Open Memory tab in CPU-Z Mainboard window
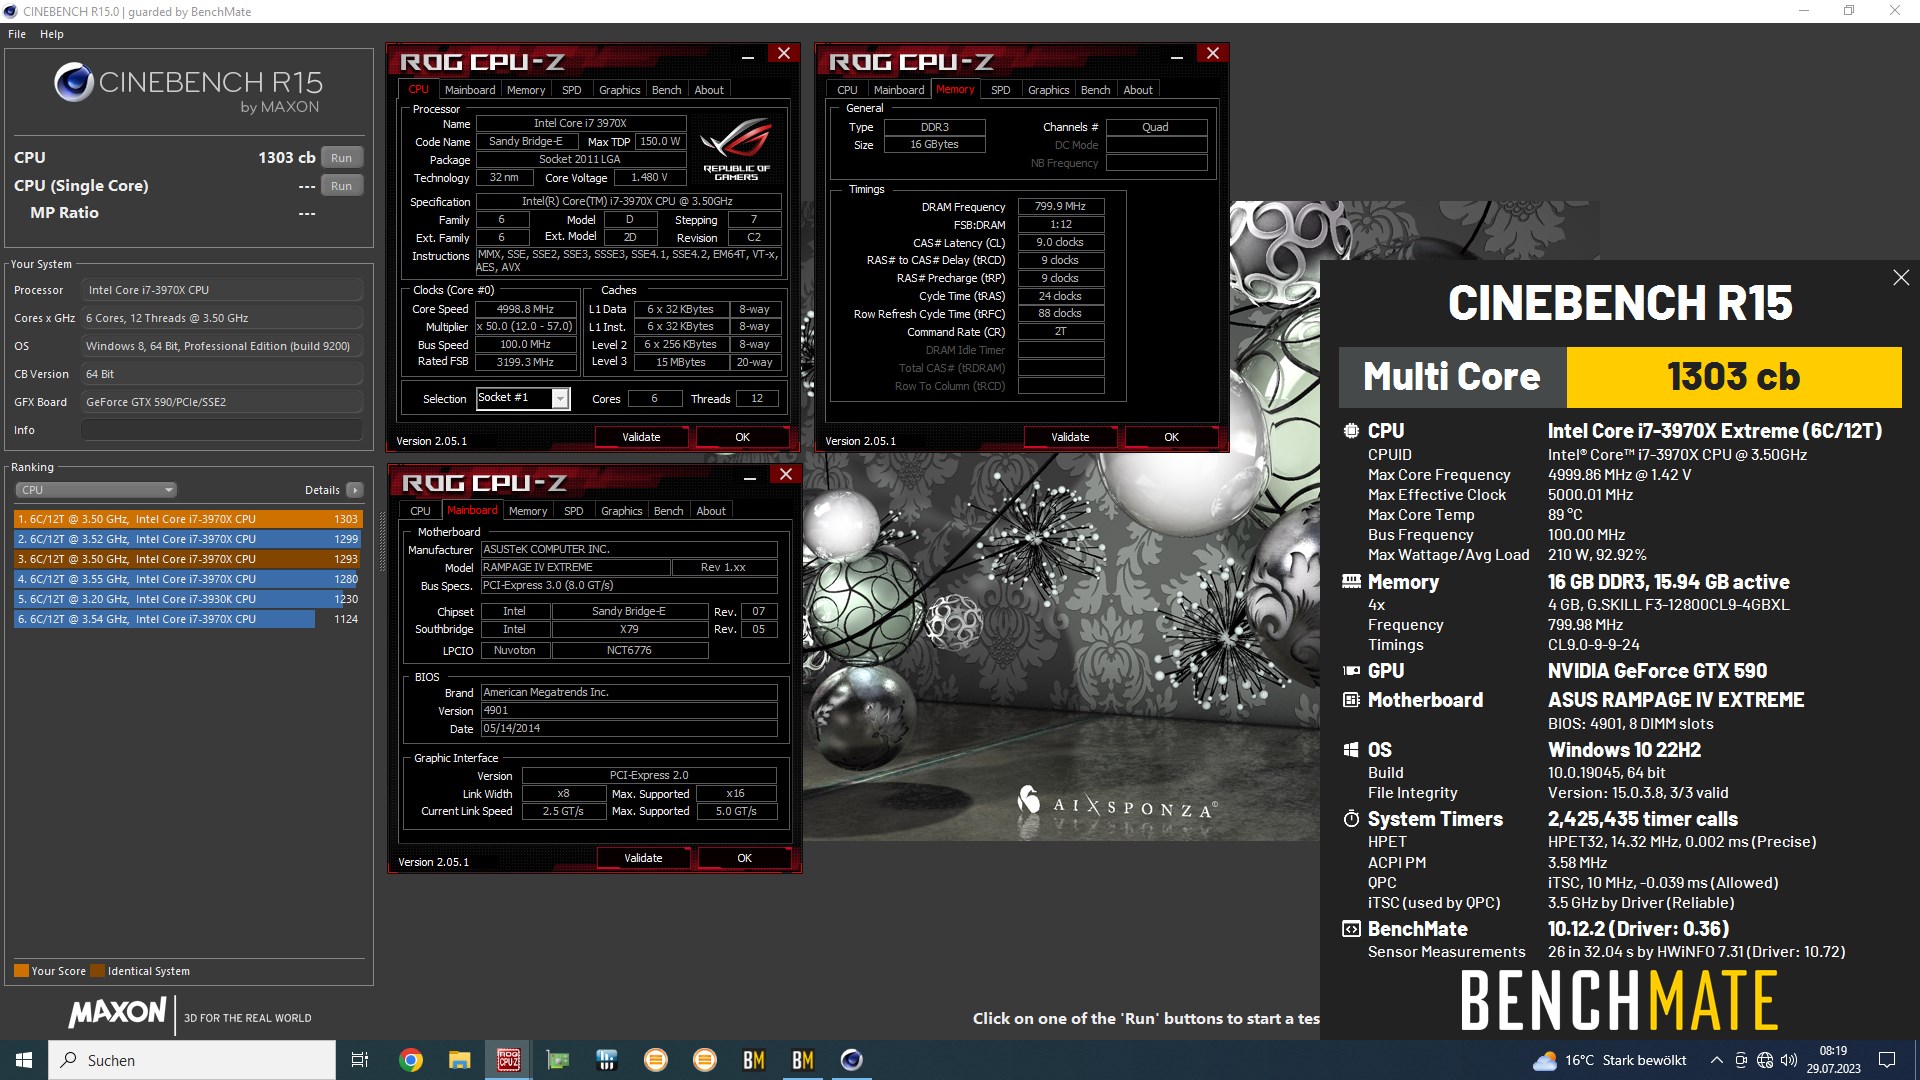Viewport: 1920px width, 1080px height. pos(528,511)
